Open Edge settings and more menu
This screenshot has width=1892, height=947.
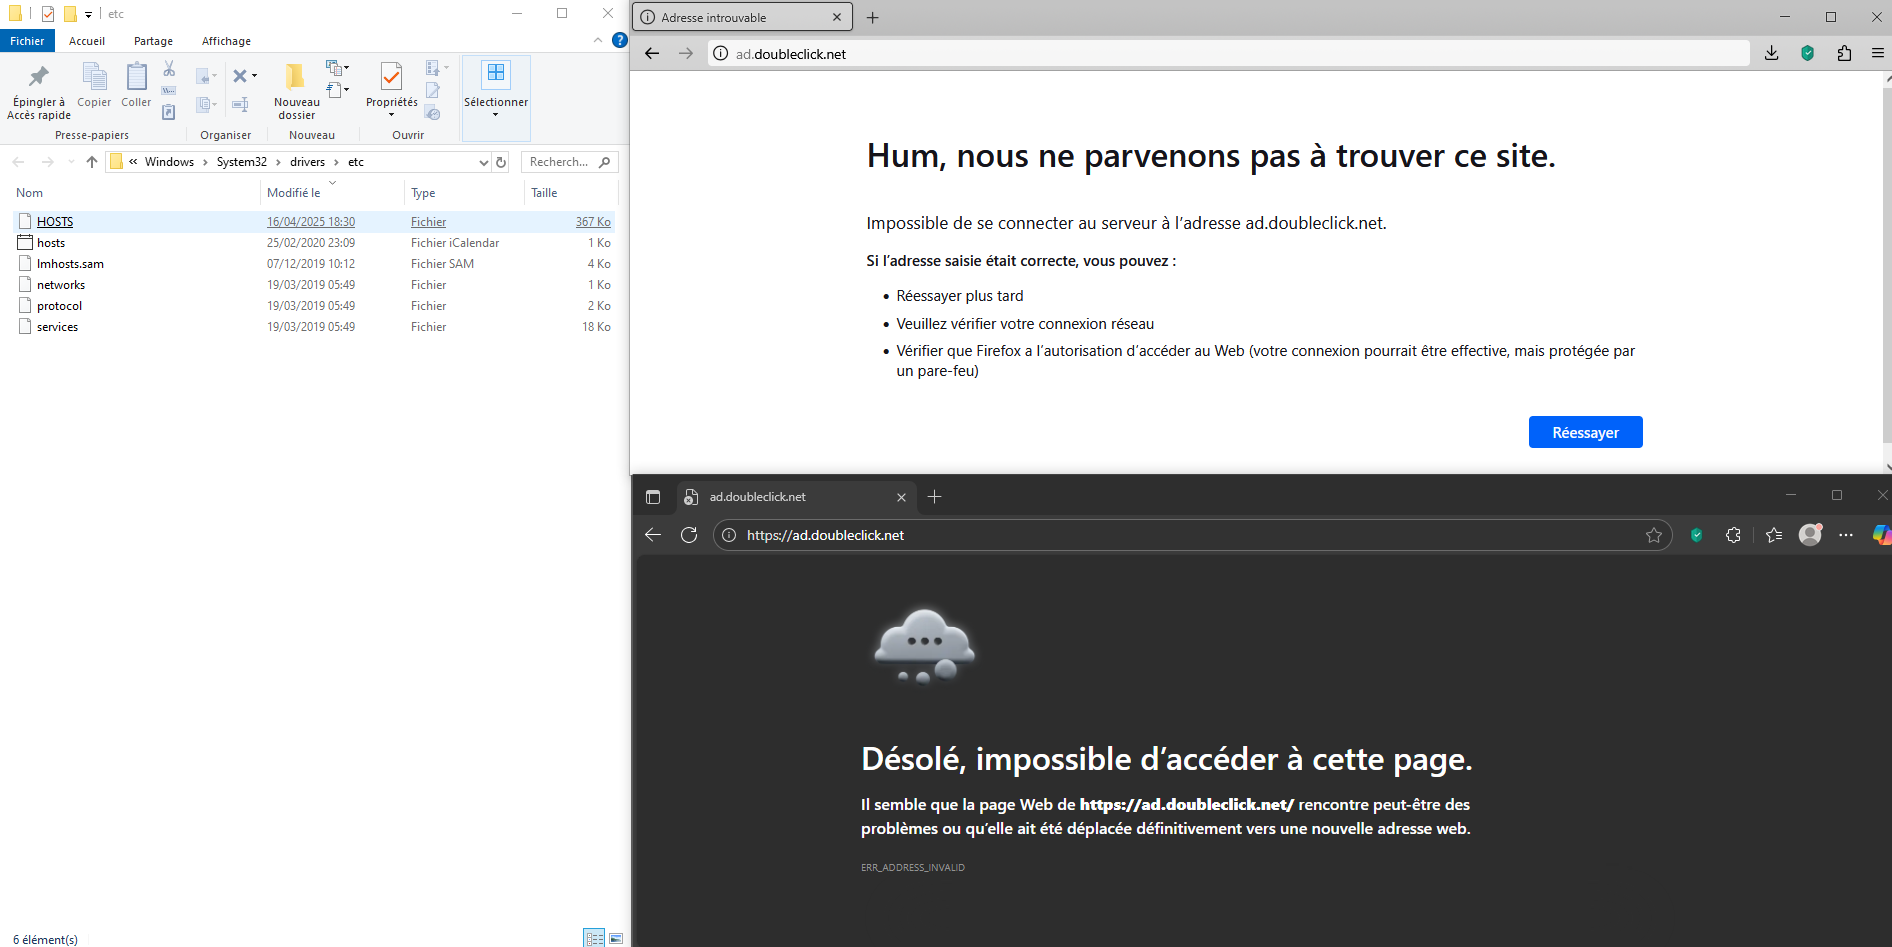(x=1846, y=535)
